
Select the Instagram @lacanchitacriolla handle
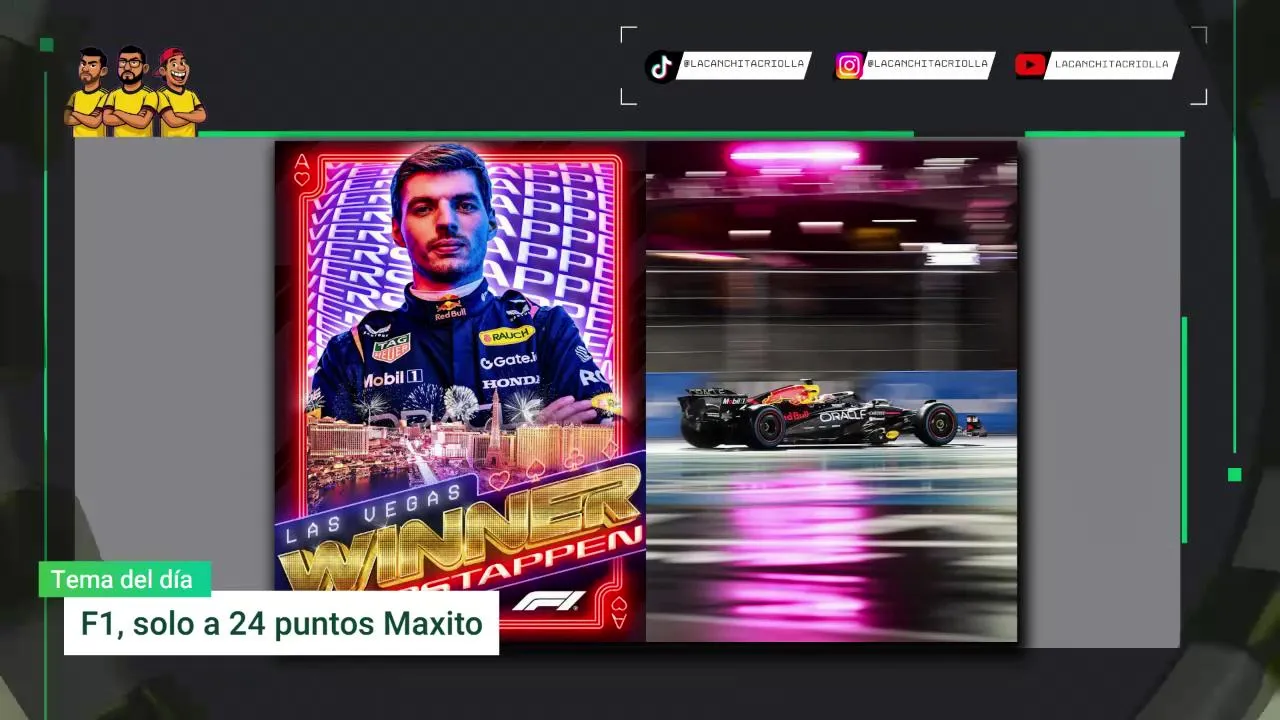(x=927, y=64)
